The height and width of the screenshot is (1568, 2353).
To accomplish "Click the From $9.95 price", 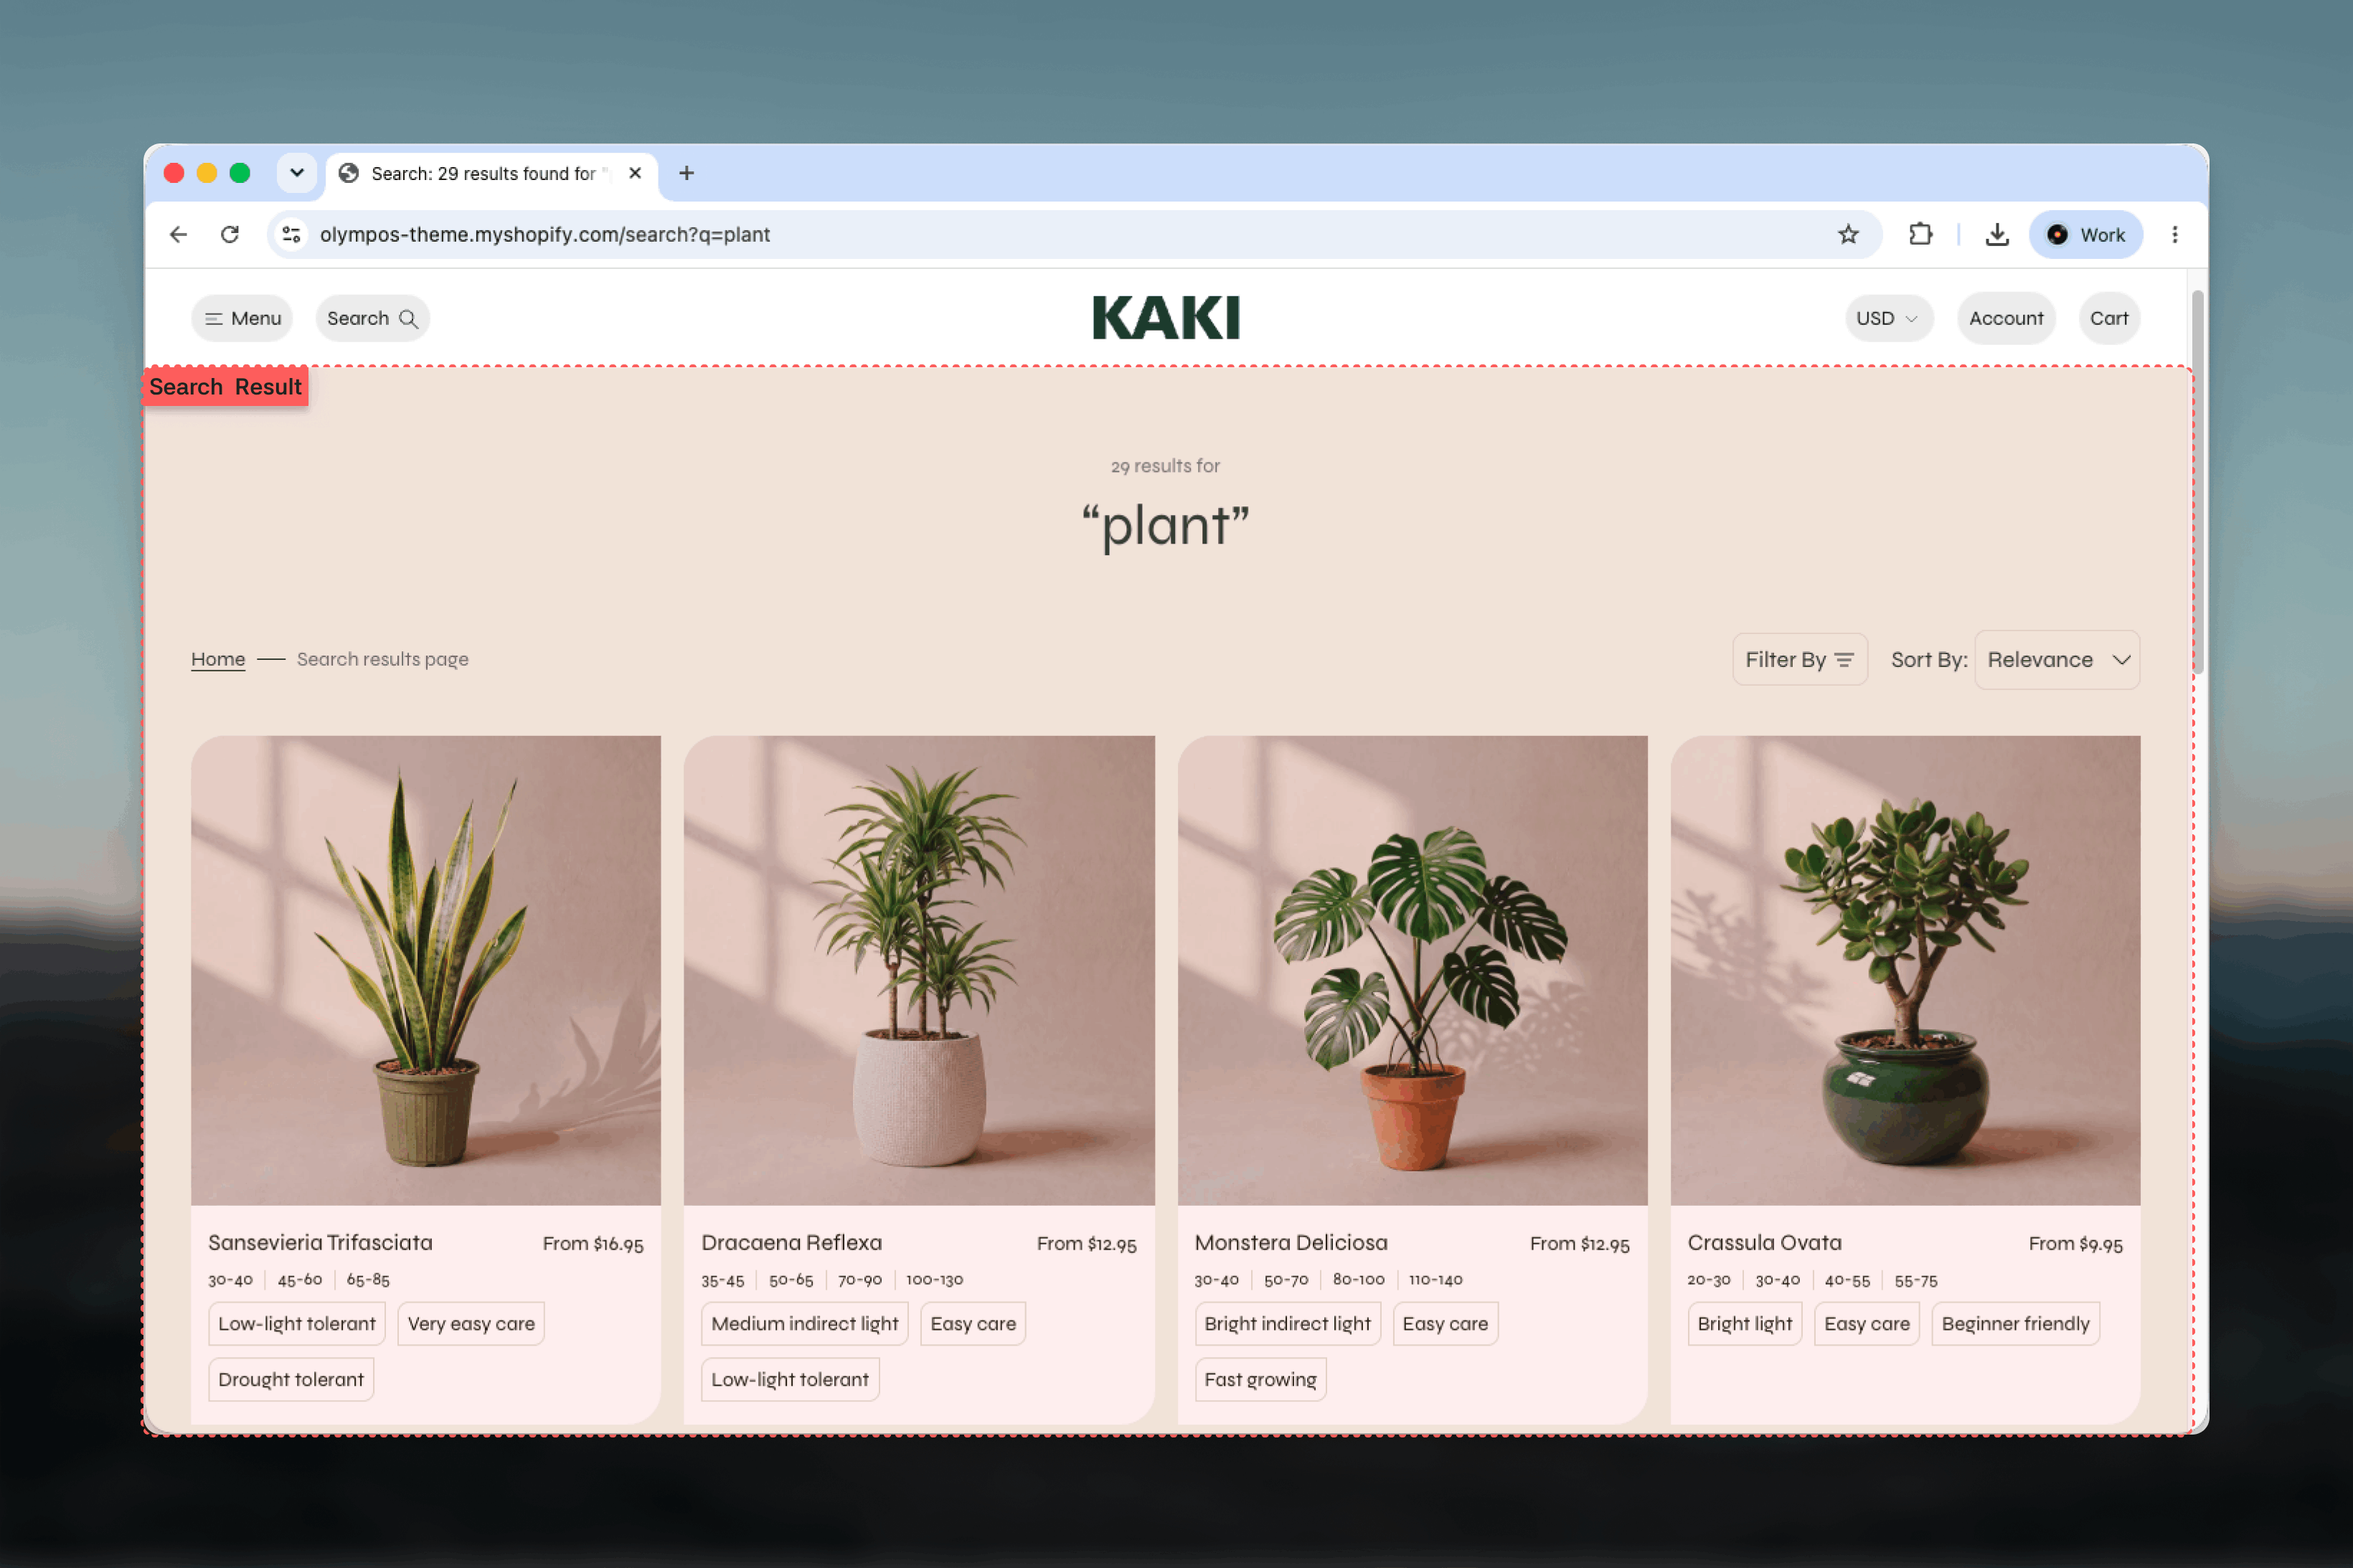I will point(2075,1243).
